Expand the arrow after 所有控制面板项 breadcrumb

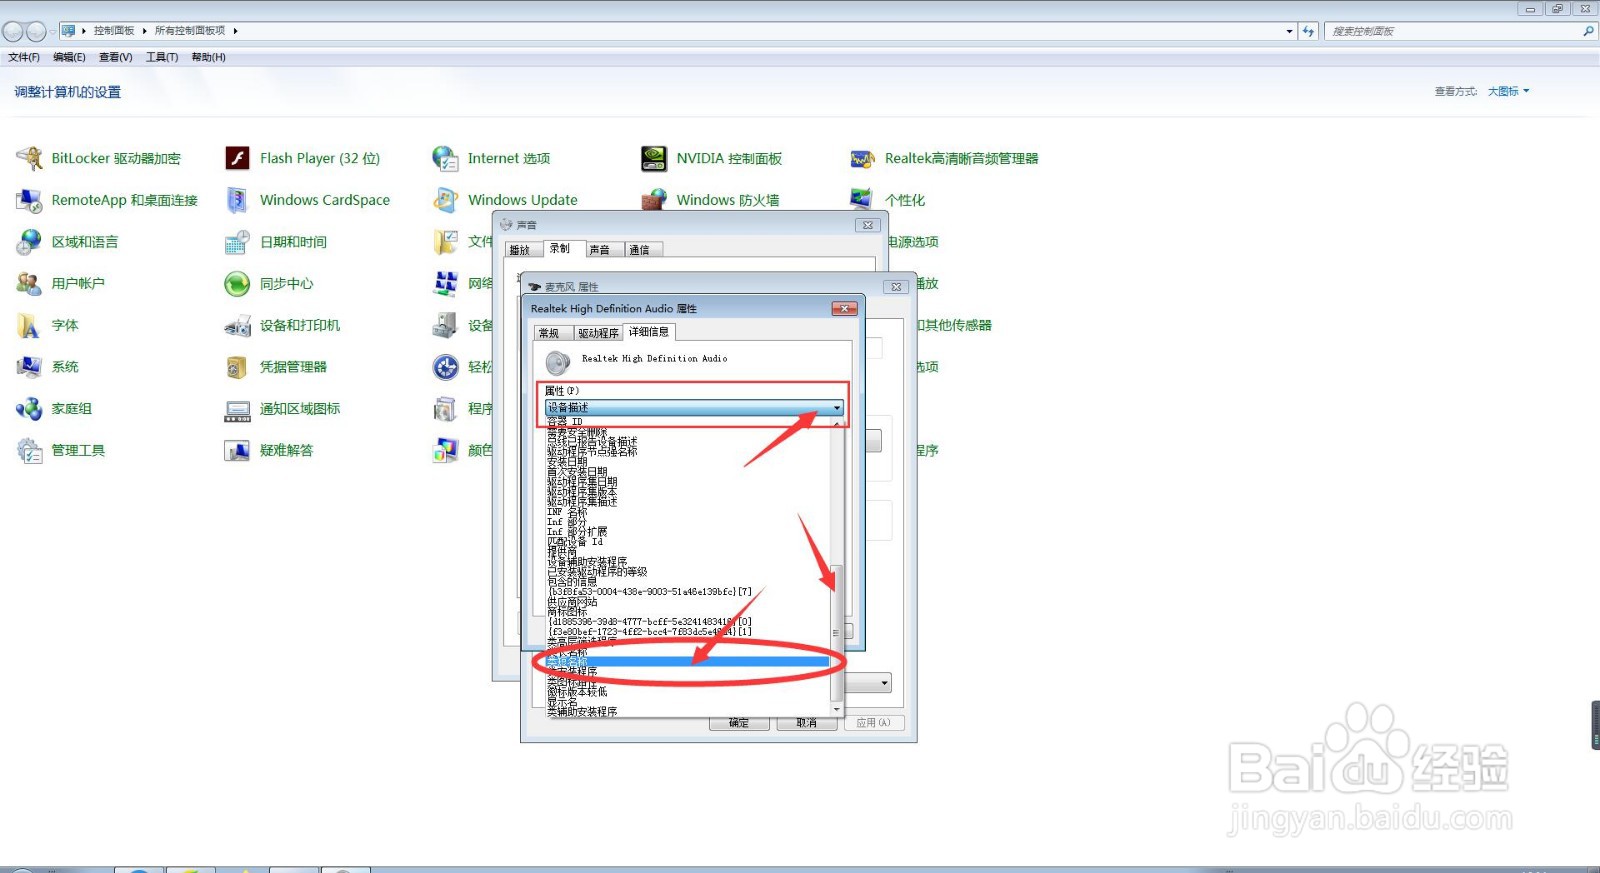click(x=235, y=31)
